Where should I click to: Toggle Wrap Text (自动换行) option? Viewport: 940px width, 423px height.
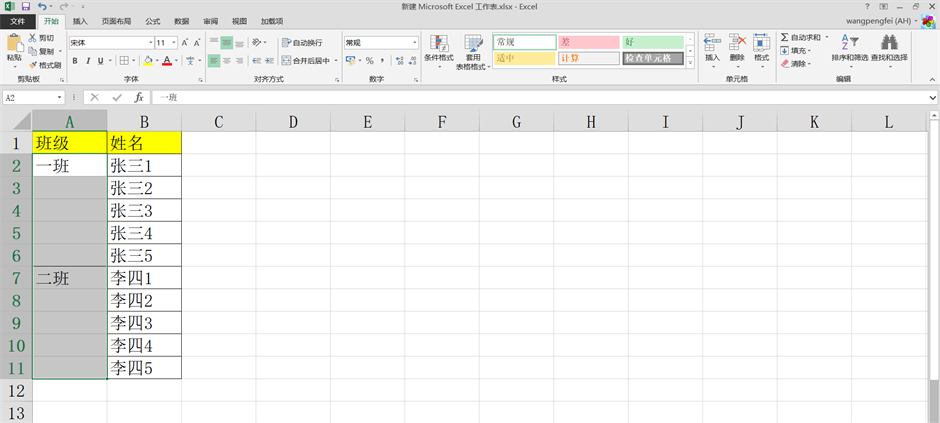[x=302, y=43]
